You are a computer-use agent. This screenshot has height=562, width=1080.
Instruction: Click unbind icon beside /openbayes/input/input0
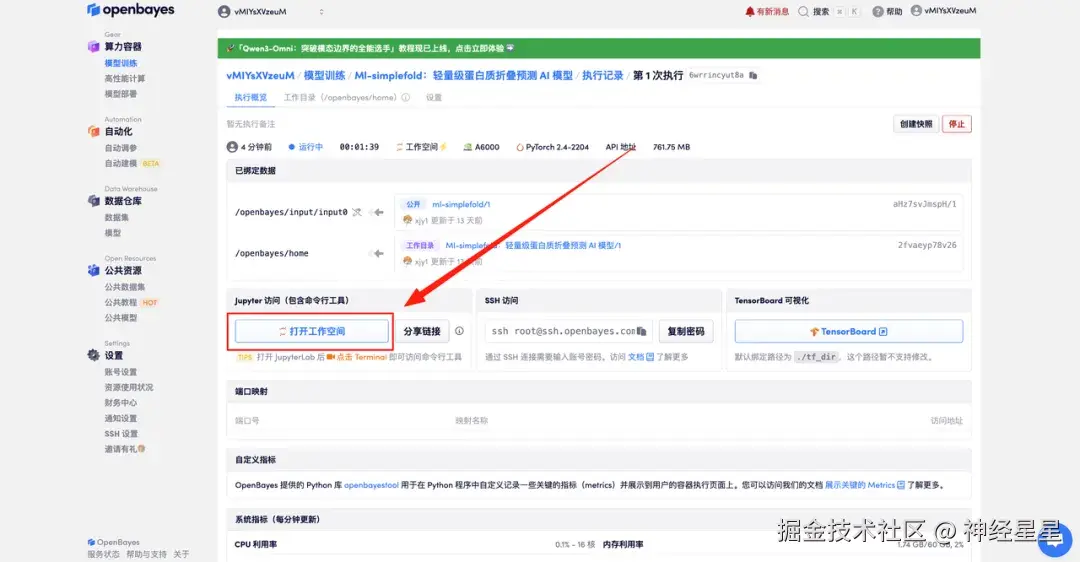pos(357,212)
